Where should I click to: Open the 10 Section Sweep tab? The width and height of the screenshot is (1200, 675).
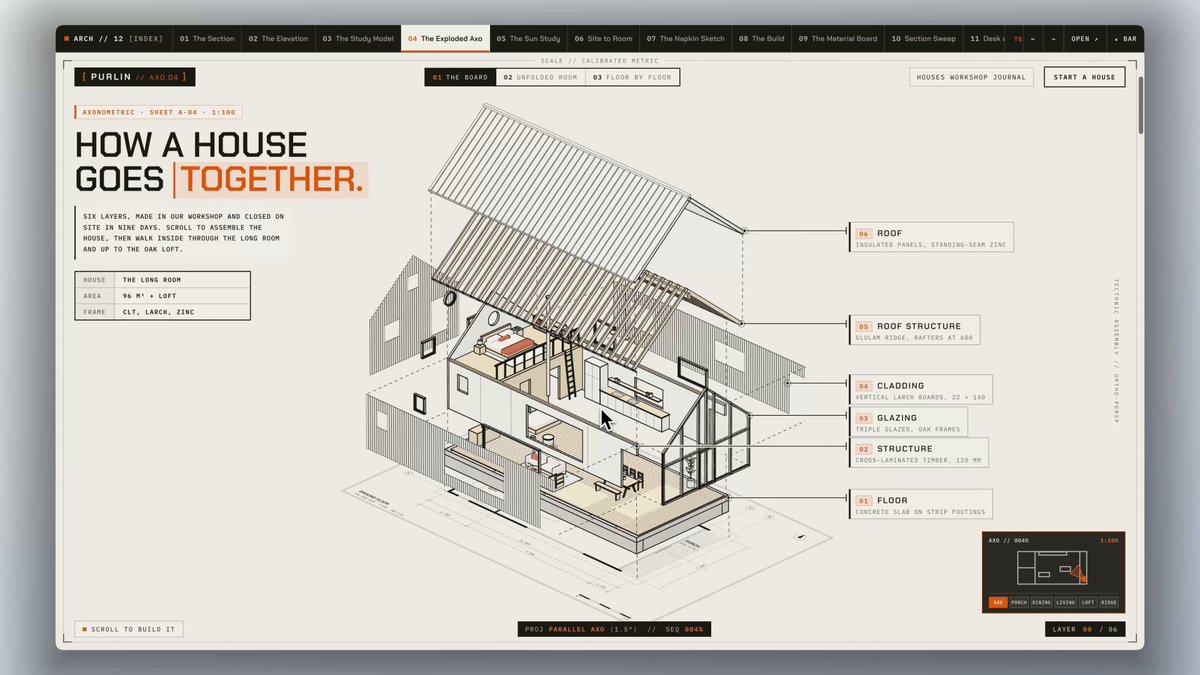point(924,39)
